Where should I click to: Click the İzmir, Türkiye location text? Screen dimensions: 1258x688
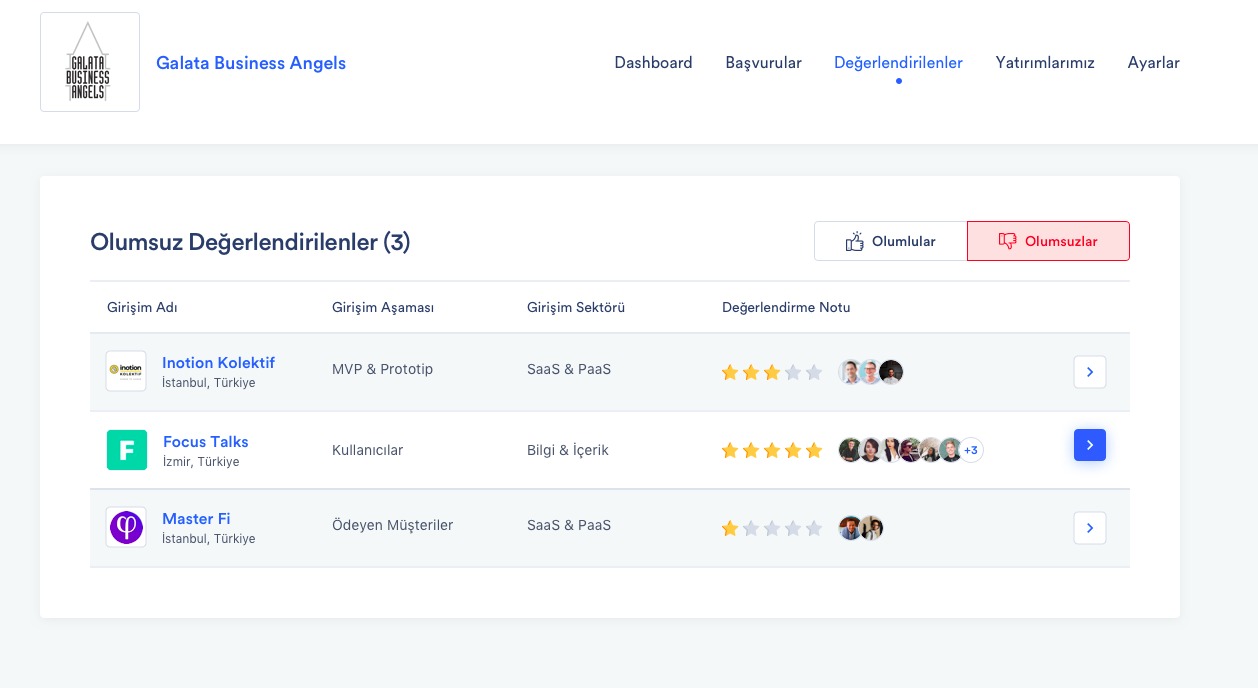tap(201, 462)
